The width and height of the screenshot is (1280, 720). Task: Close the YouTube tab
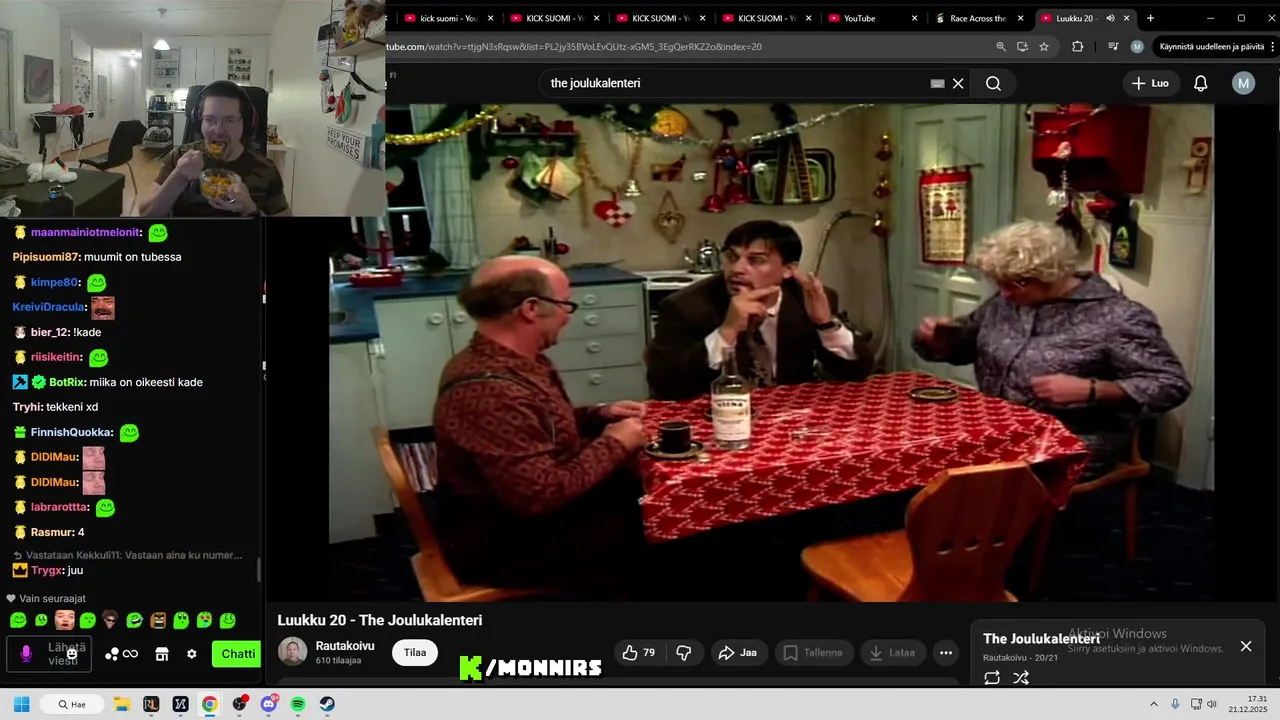[915, 18]
